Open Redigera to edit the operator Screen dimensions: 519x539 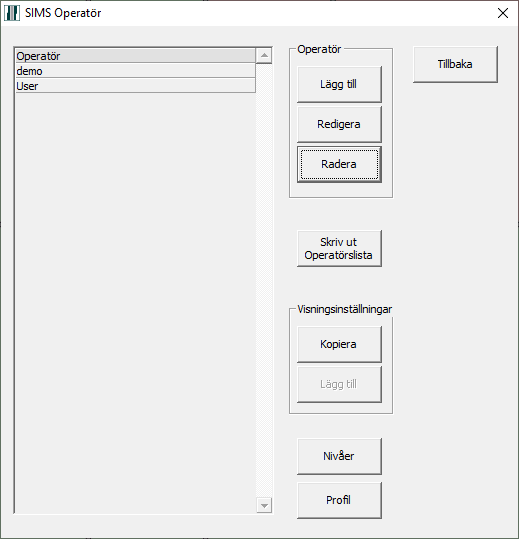339,124
